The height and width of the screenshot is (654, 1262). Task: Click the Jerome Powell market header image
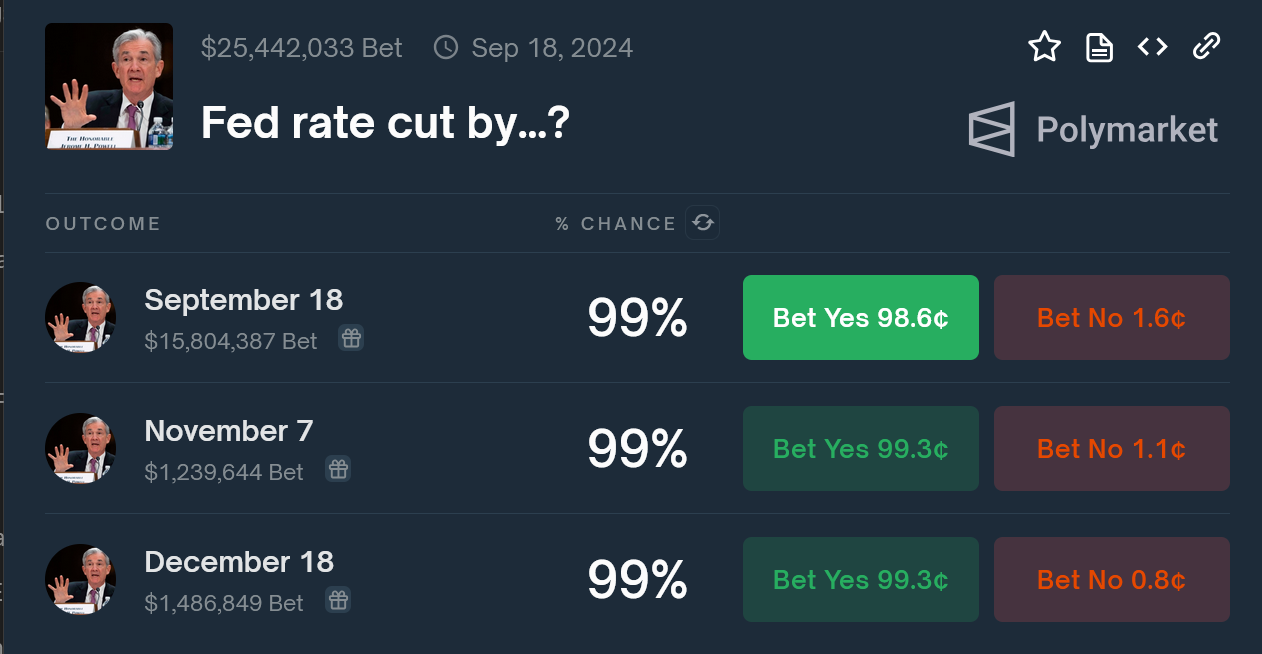(x=108, y=86)
